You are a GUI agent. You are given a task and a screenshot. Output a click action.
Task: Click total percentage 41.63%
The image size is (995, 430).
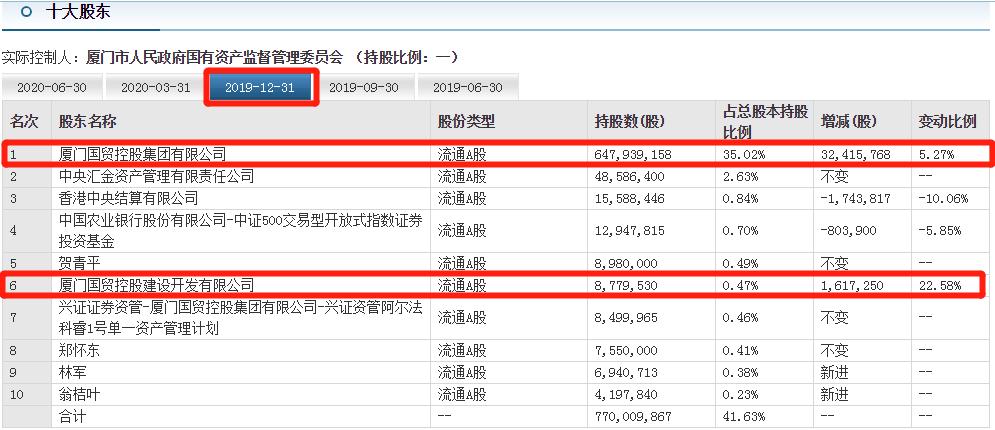pos(744,417)
